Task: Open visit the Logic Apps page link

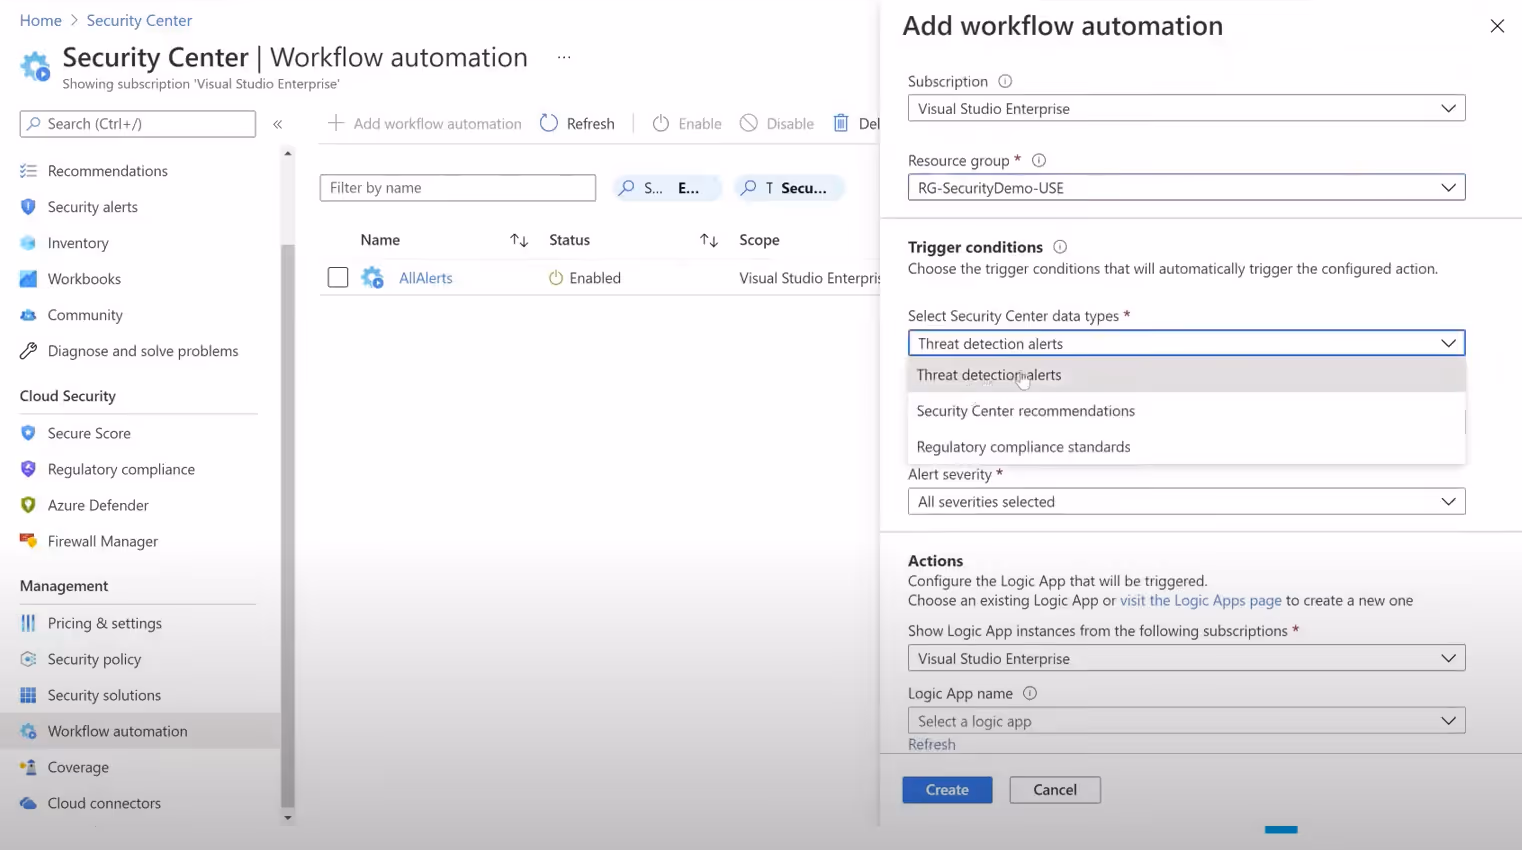Action: point(1200,601)
